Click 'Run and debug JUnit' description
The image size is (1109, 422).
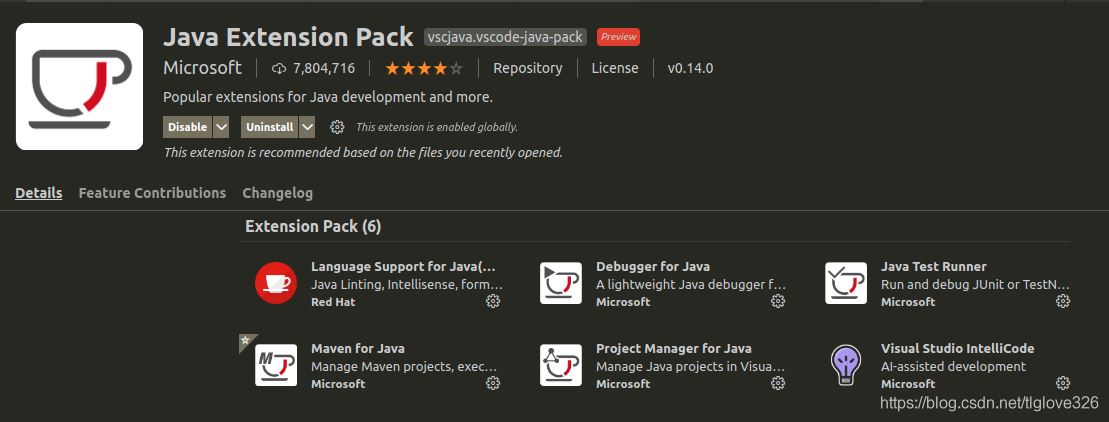(x=975, y=284)
